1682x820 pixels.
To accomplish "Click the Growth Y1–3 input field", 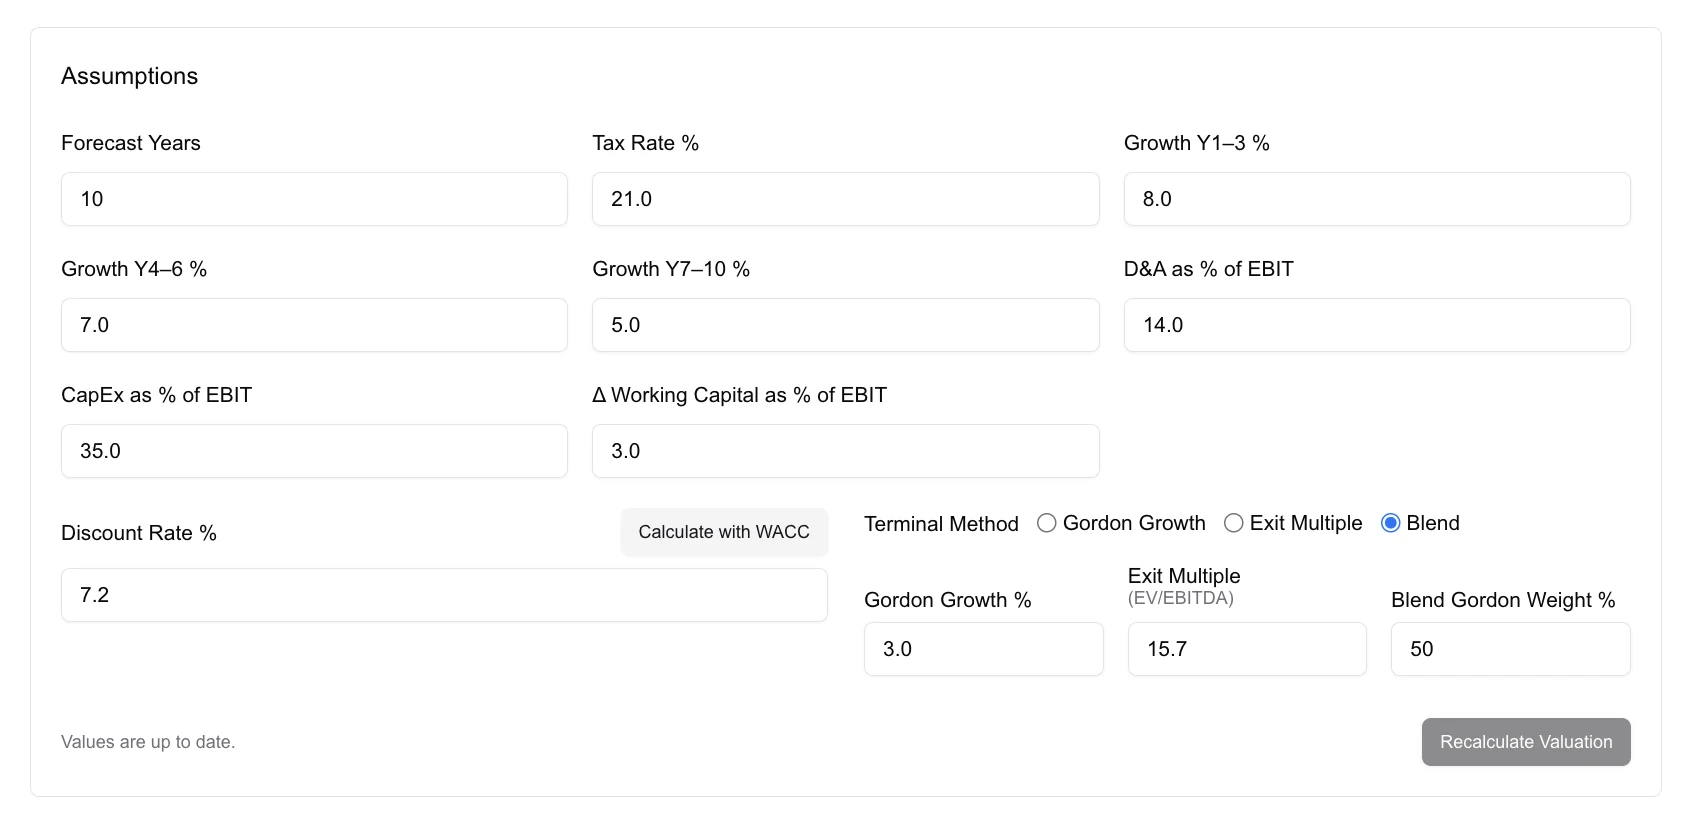I will tap(1377, 199).
